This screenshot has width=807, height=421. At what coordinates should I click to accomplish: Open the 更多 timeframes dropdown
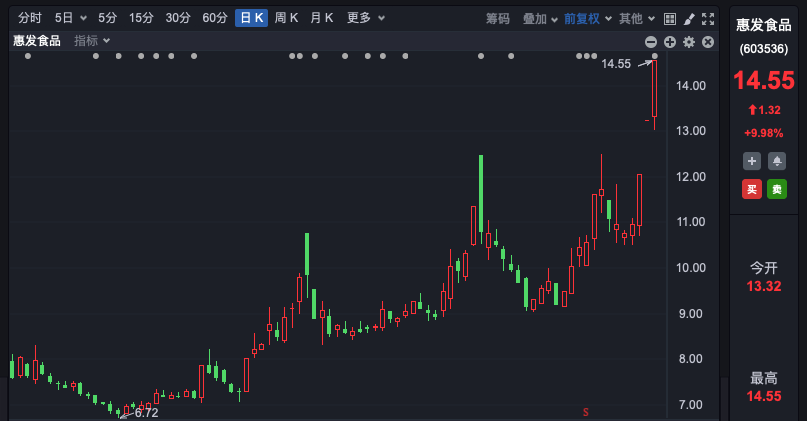click(x=365, y=18)
